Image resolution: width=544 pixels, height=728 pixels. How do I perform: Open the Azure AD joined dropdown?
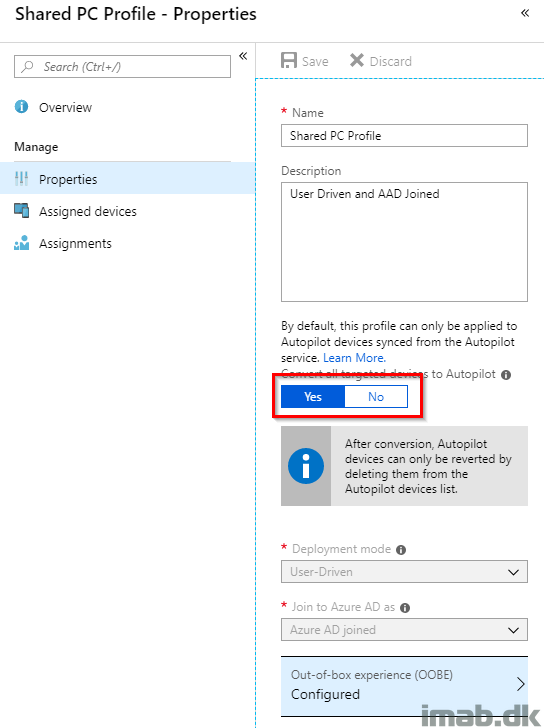(404, 630)
